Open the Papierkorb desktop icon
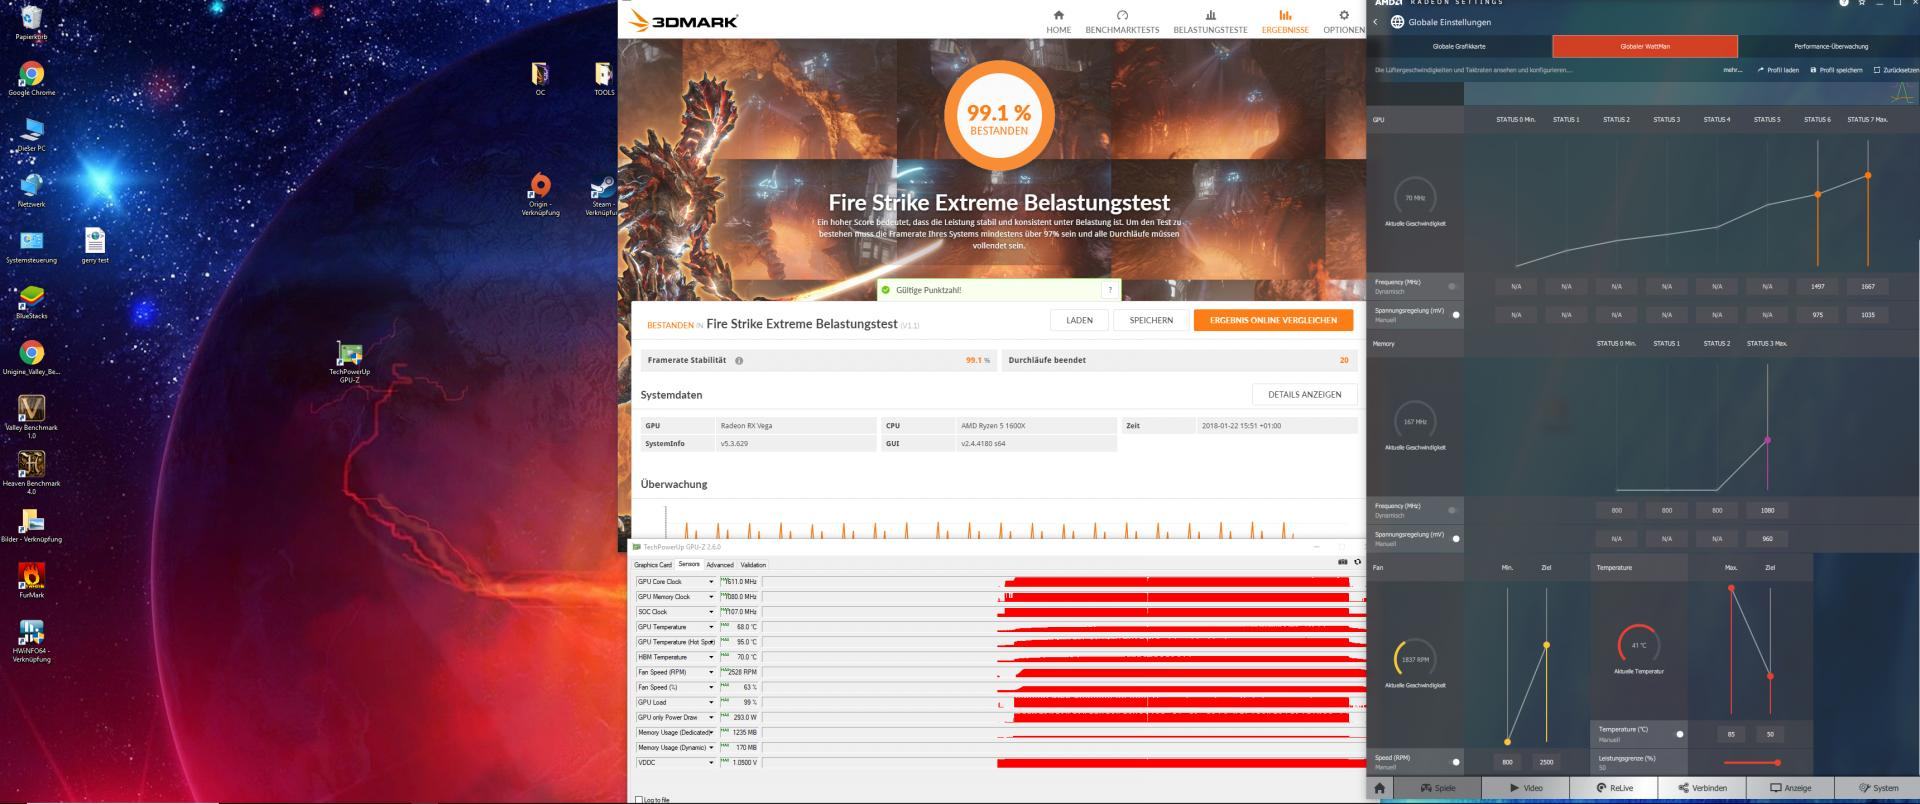Viewport: 1920px width, 804px height. tap(31, 22)
